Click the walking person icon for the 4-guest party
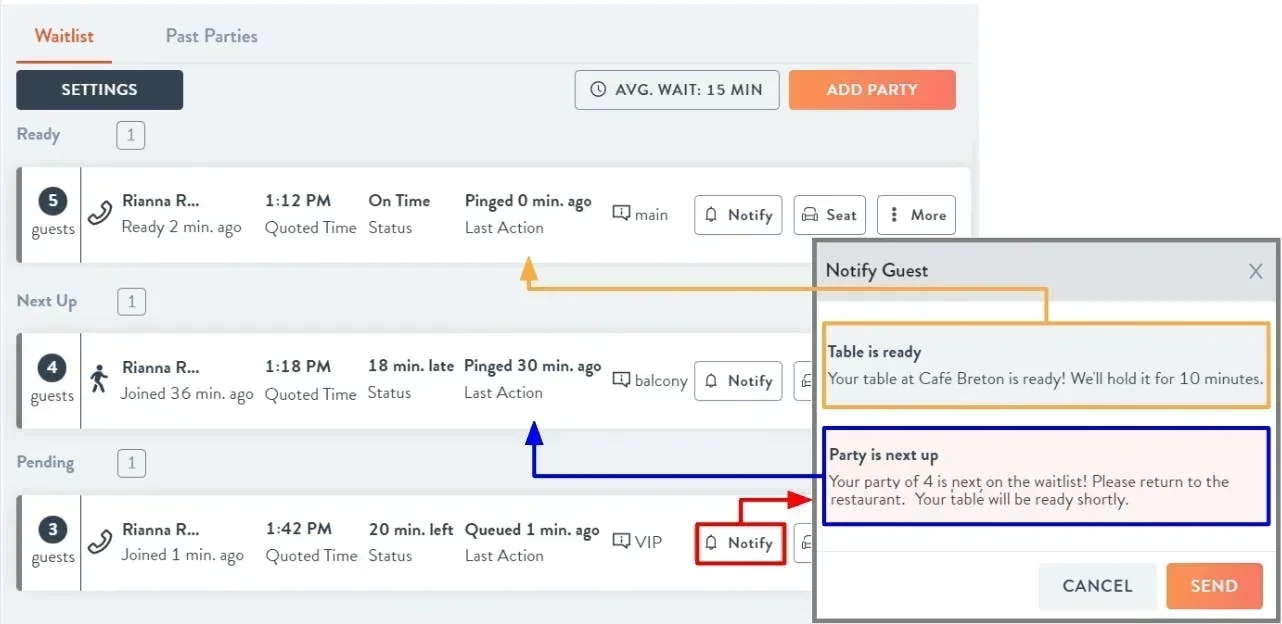This screenshot has width=1282, height=624. click(98, 379)
